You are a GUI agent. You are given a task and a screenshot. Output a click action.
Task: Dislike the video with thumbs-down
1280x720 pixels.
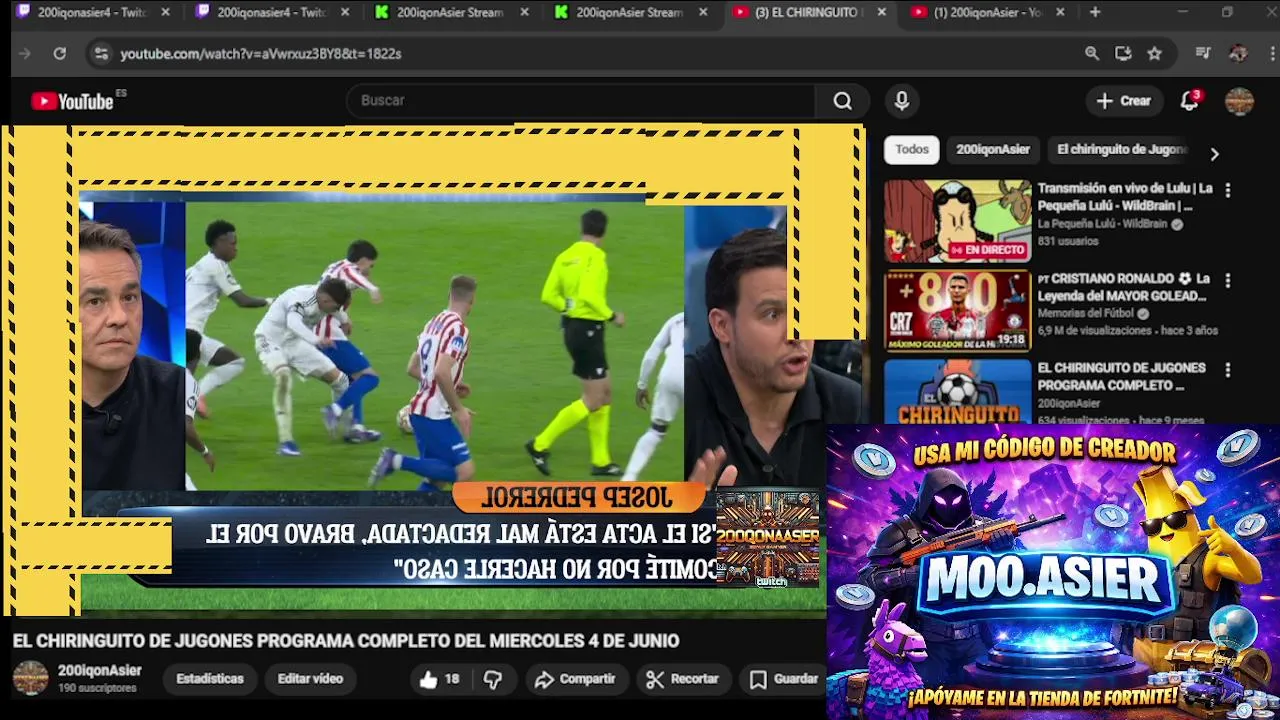coord(493,679)
